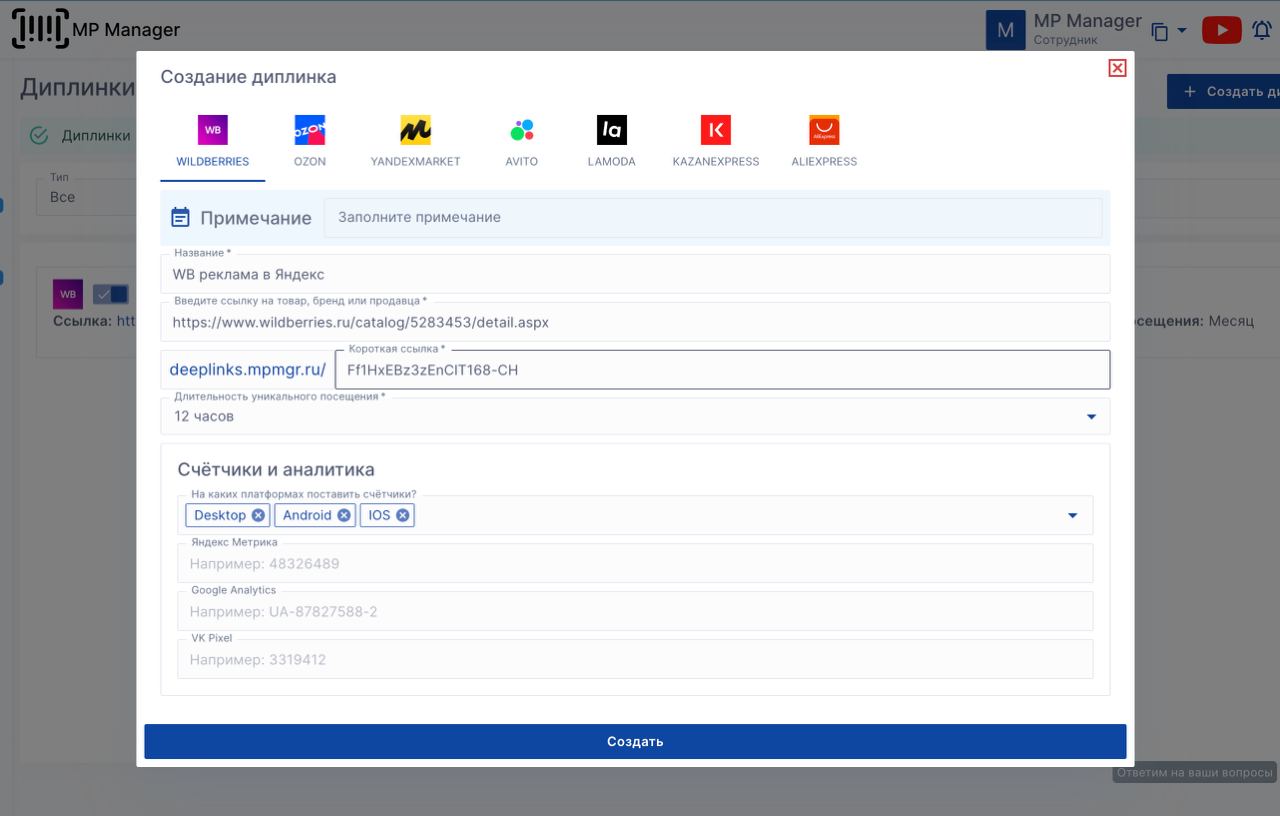Open the copy menu dropdown in header
The width and height of the screenshot is (1280, 816).
(x=1168, y=31)
